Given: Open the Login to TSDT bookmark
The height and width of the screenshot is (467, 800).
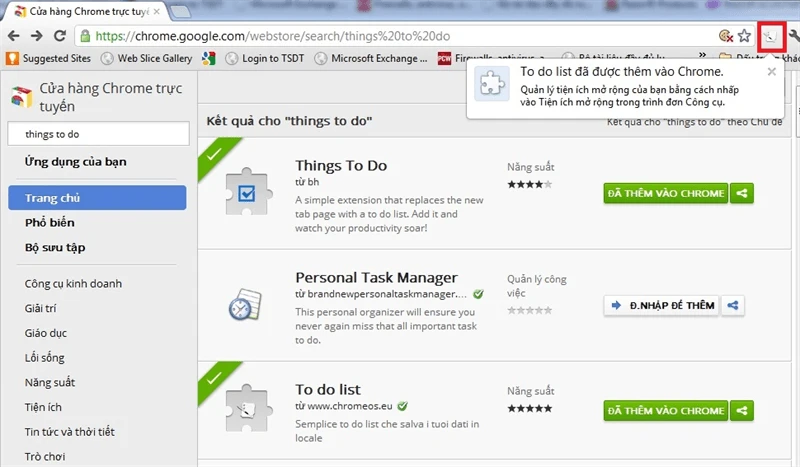Looking at the screenshot, I should pyautogui.click(x=265, y=58).
